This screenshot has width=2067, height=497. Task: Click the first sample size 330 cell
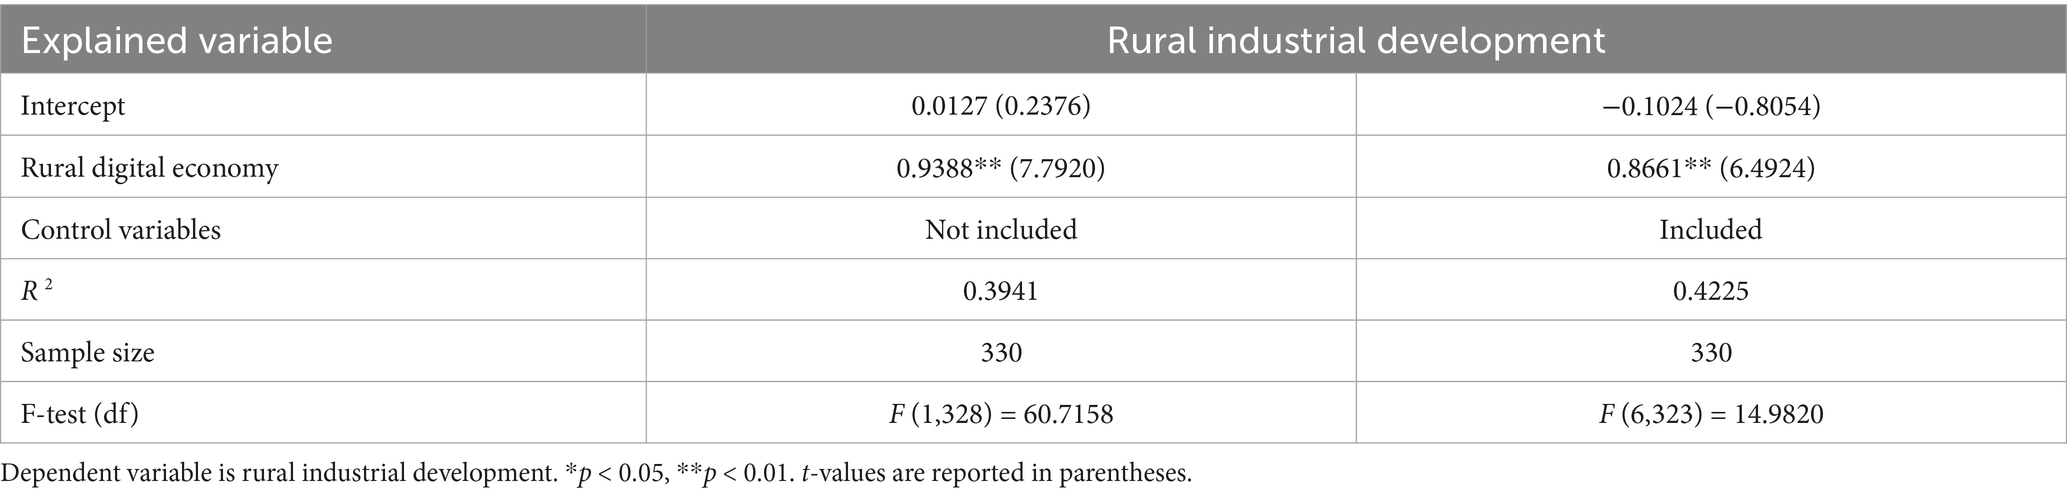tap(1000, 352)
